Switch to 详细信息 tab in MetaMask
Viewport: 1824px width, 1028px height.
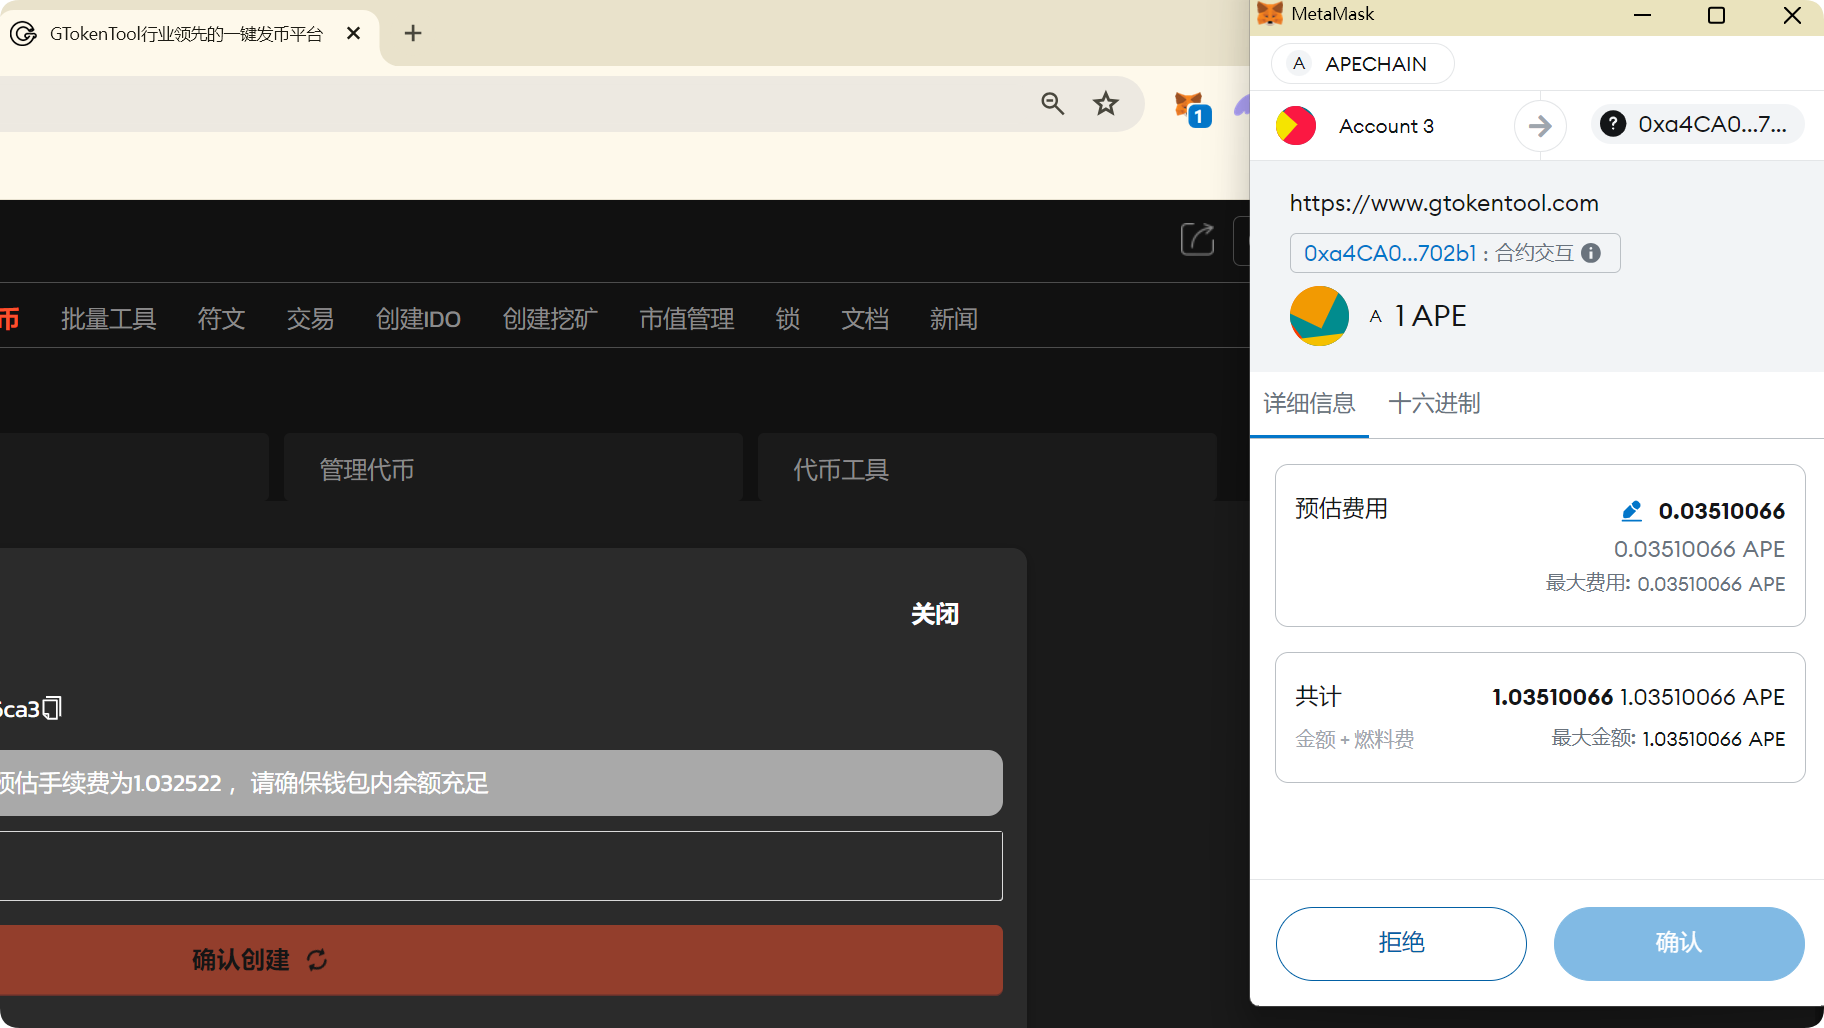tap(1309, 403)
